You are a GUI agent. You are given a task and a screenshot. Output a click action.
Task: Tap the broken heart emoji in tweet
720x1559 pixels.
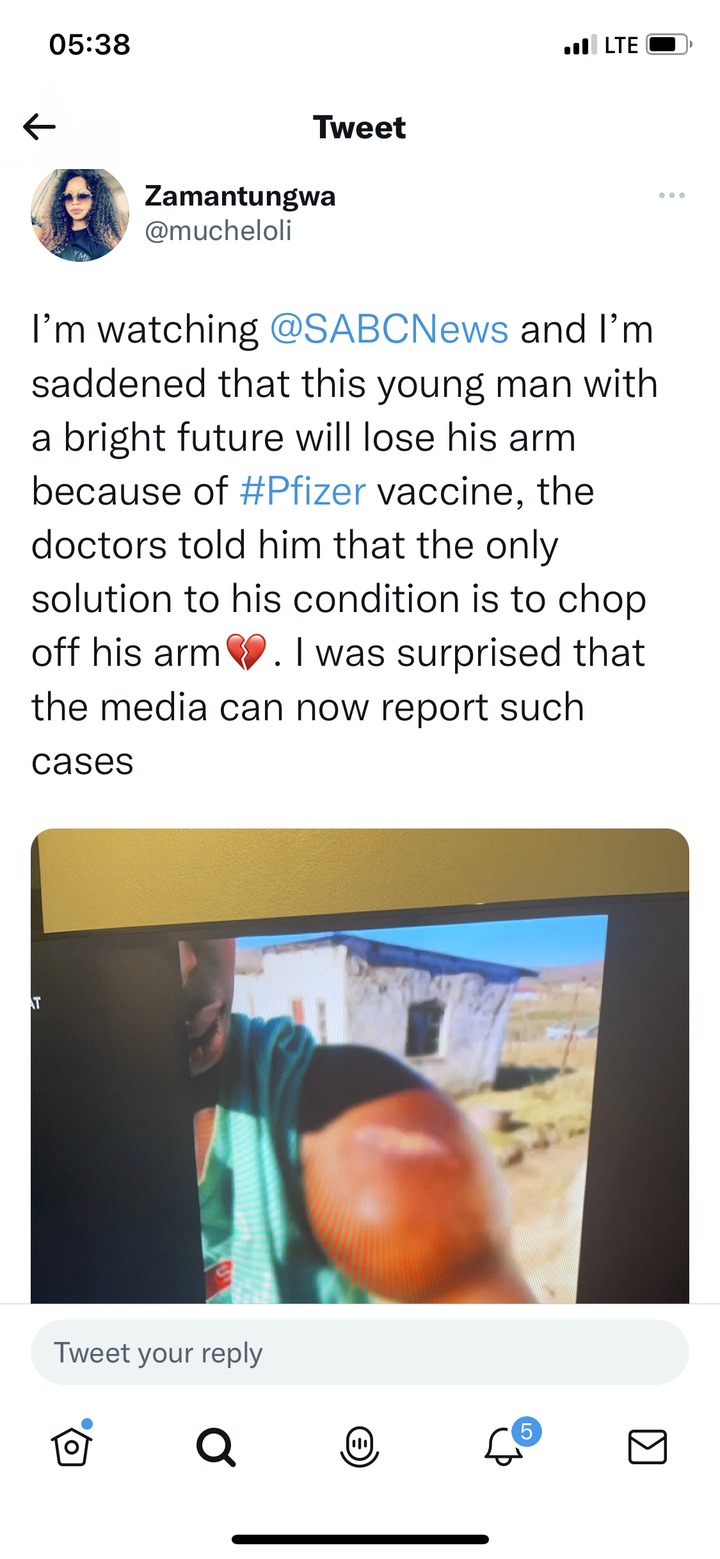pos(246,653)
